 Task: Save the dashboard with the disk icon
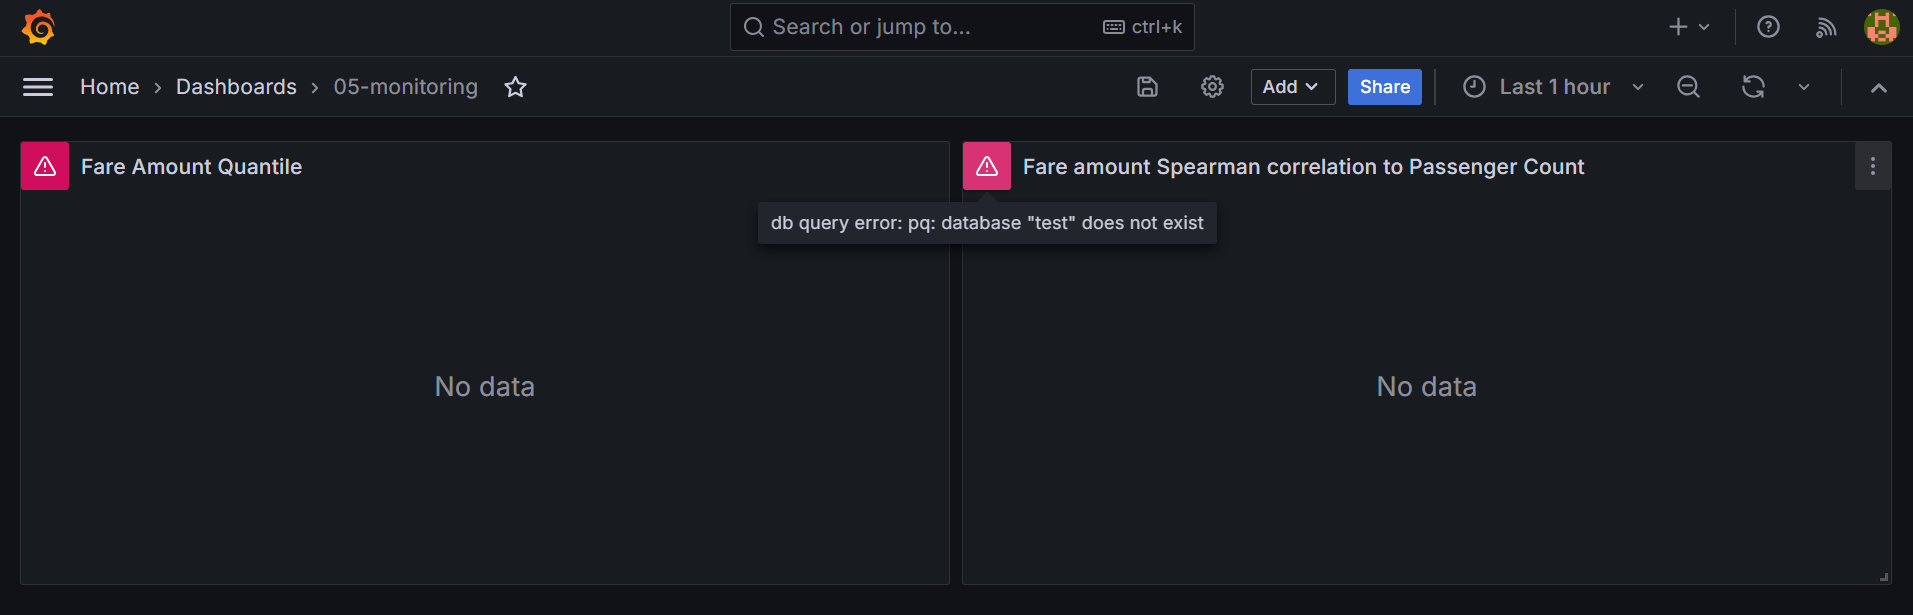(x=1147, y=87)
